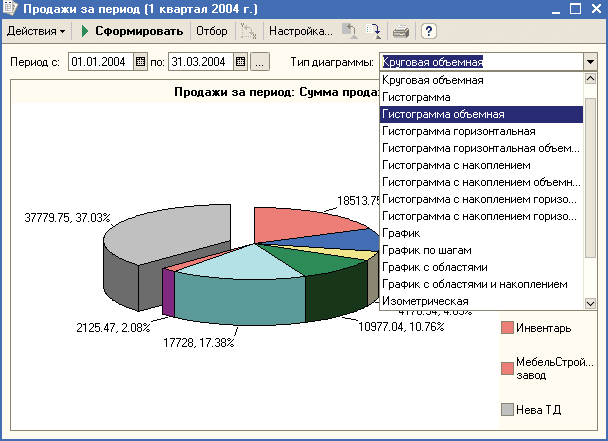Collapse the Тип диаграммы dropdown arrow
608x441 pixels.
click(590, 62)
